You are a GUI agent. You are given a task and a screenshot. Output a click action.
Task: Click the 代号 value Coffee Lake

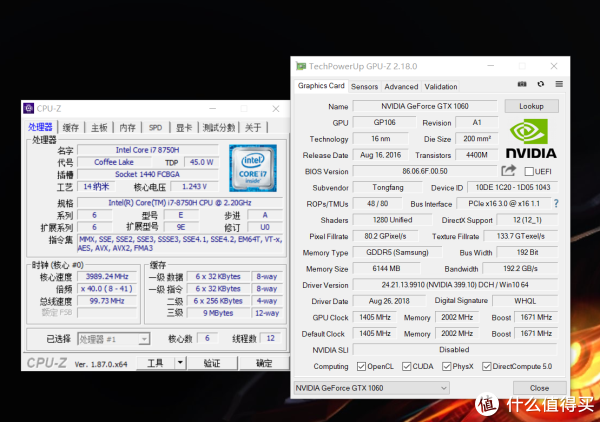point(114,162)
